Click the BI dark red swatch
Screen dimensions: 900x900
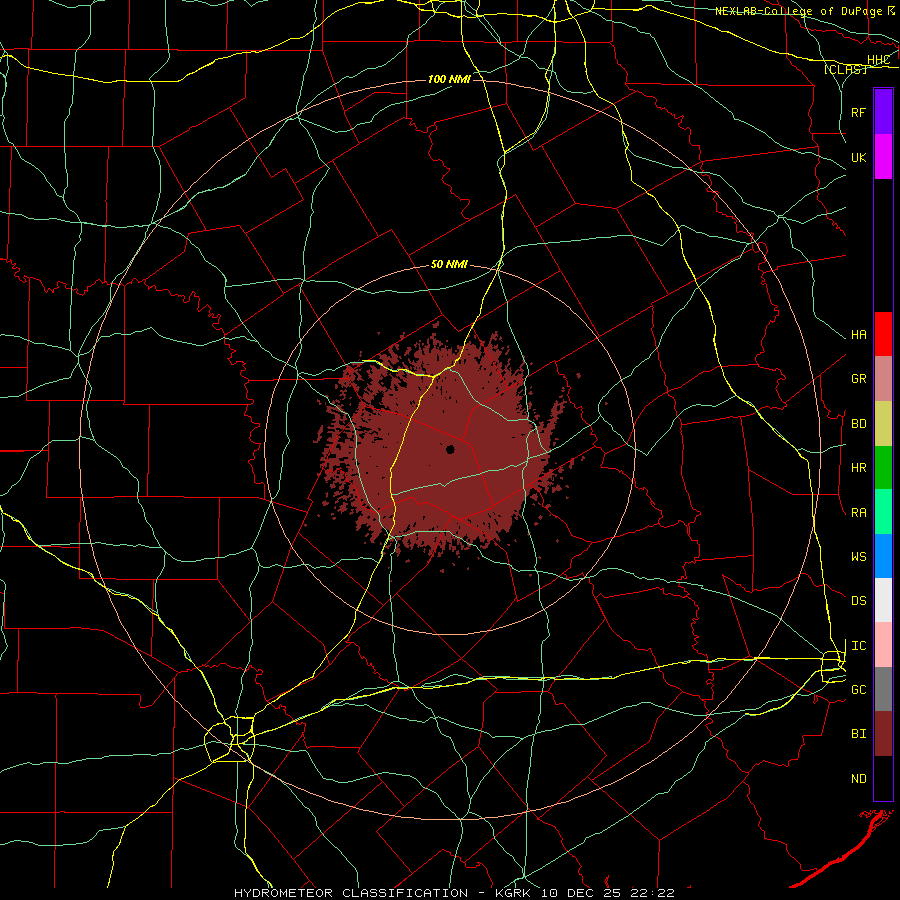coord(883,734)
